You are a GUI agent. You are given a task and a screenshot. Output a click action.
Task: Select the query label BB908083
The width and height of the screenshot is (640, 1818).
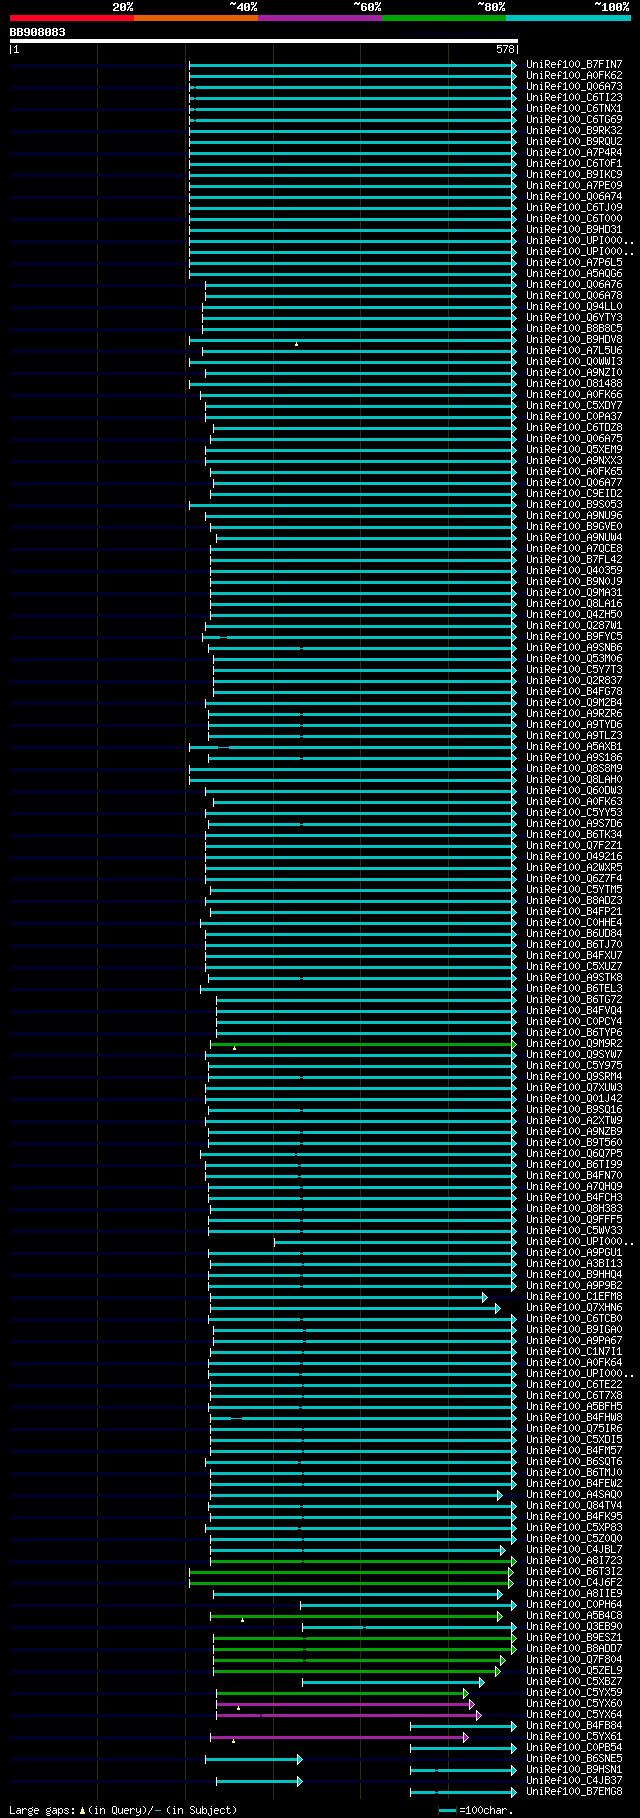(38, 32)
